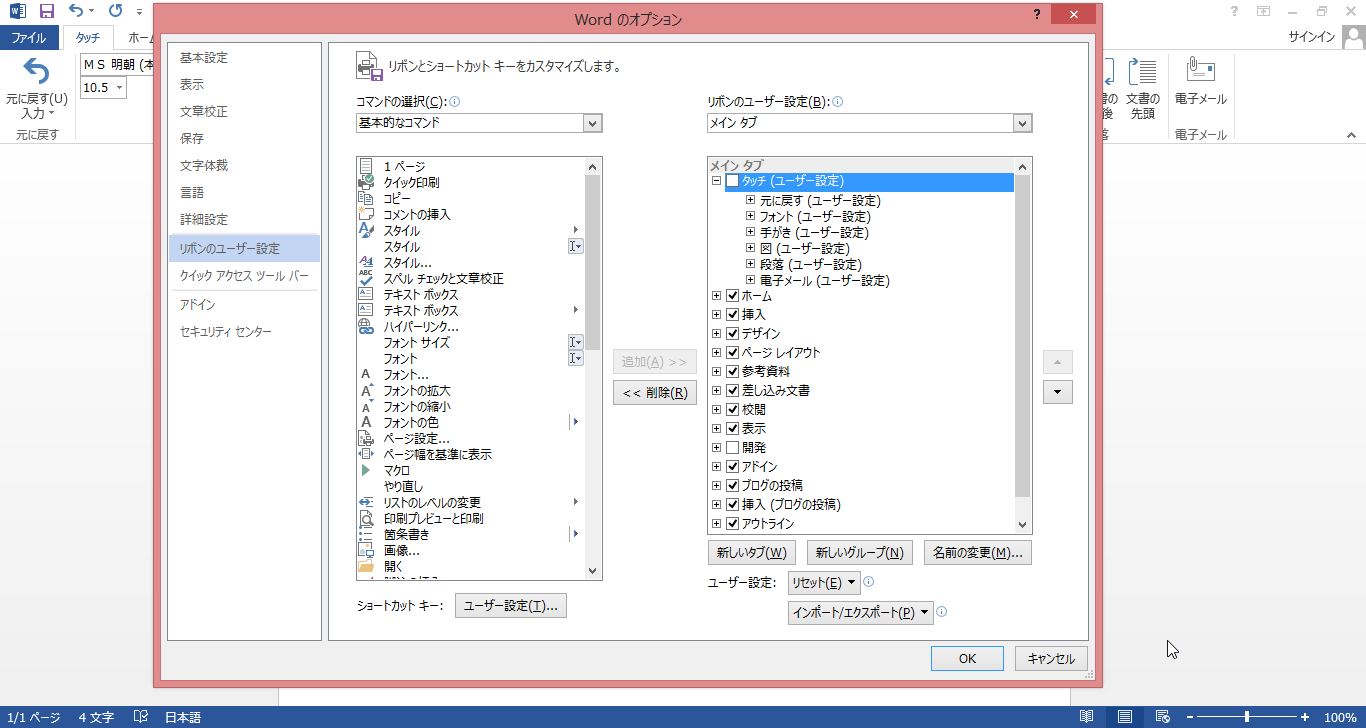Click ショートカット キー ユーザー設定 button

tap(511, 606)
